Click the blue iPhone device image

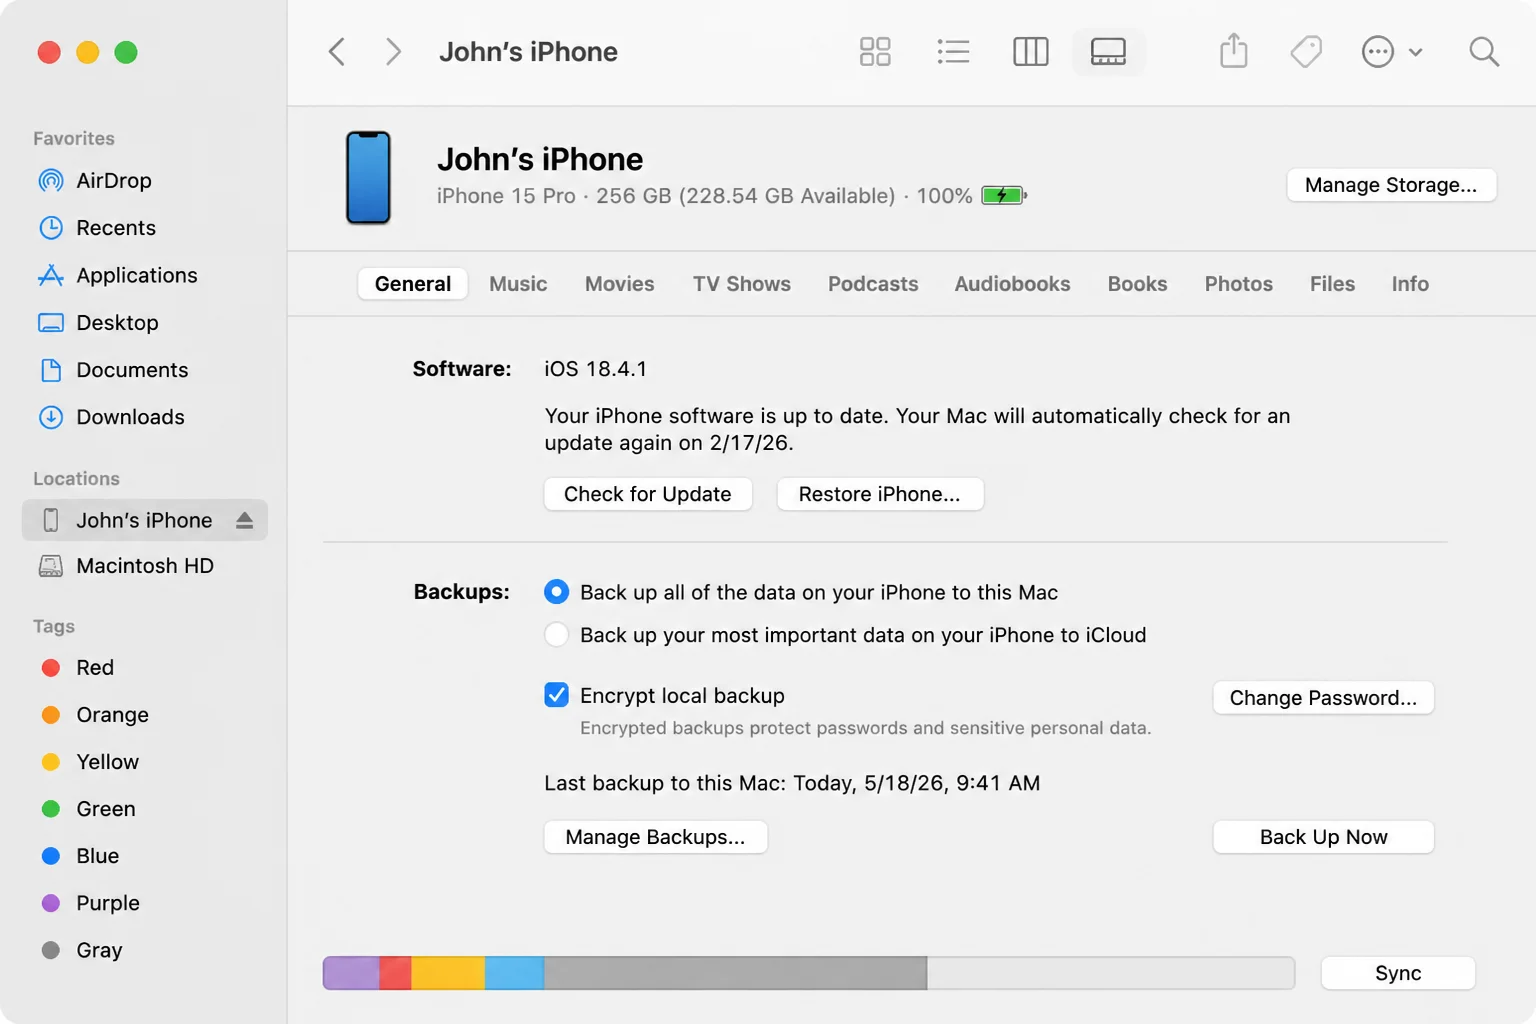coord(368,178)
